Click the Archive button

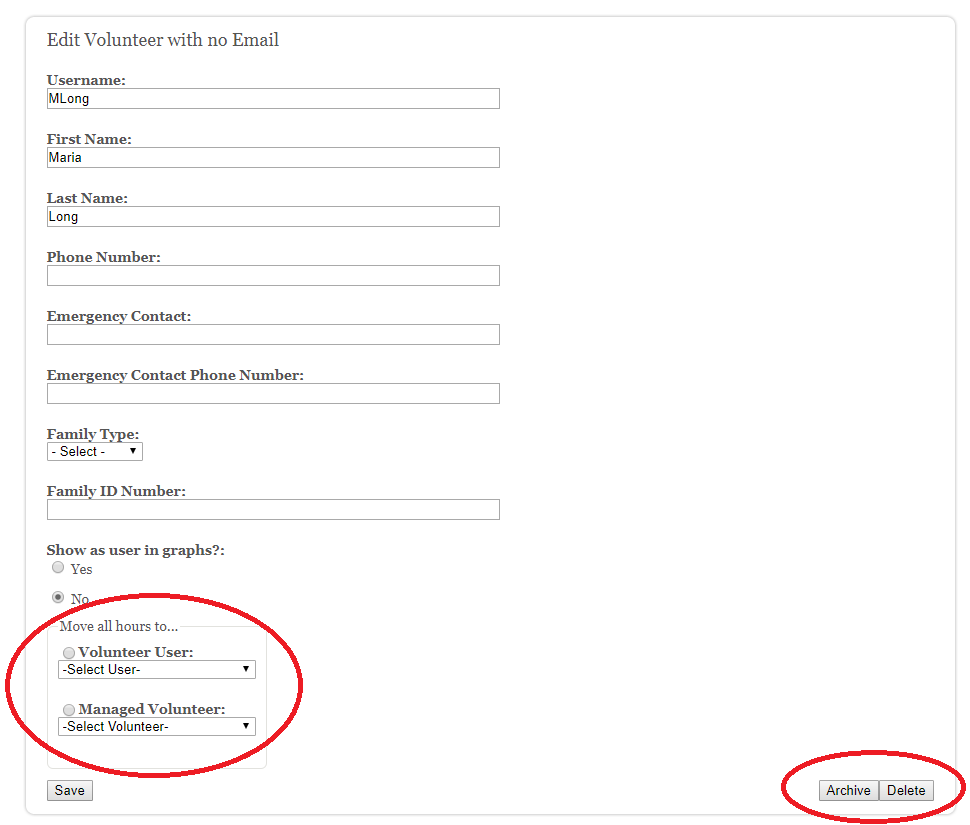coord(848,791)
